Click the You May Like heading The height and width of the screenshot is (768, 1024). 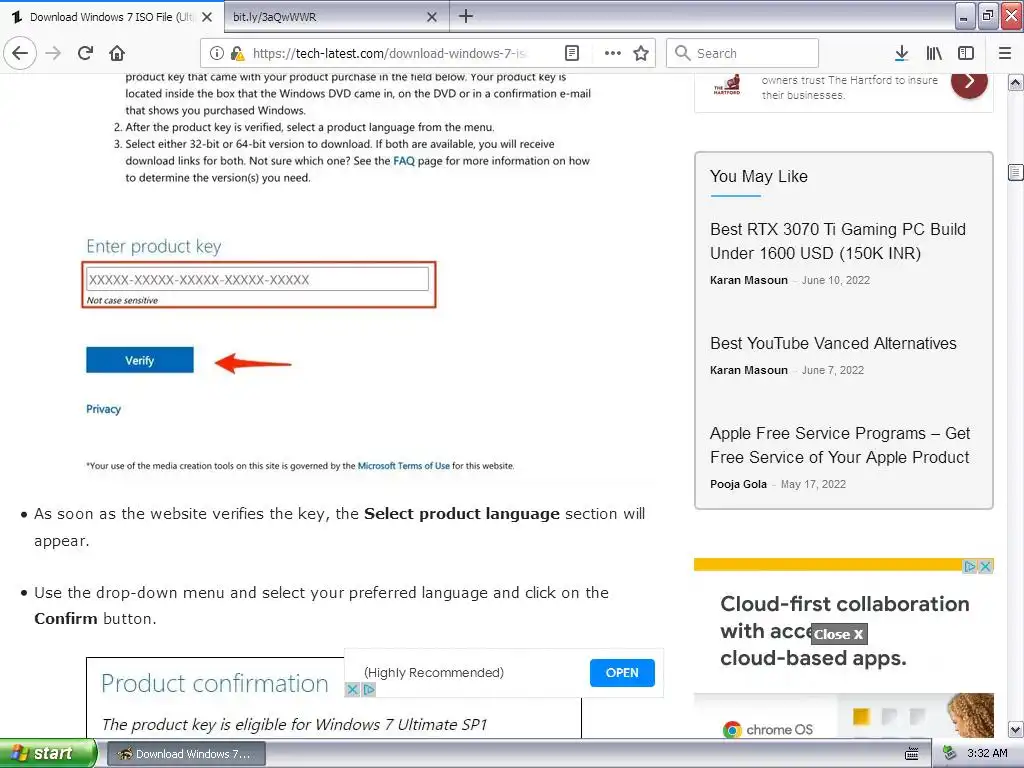point(759,176)
